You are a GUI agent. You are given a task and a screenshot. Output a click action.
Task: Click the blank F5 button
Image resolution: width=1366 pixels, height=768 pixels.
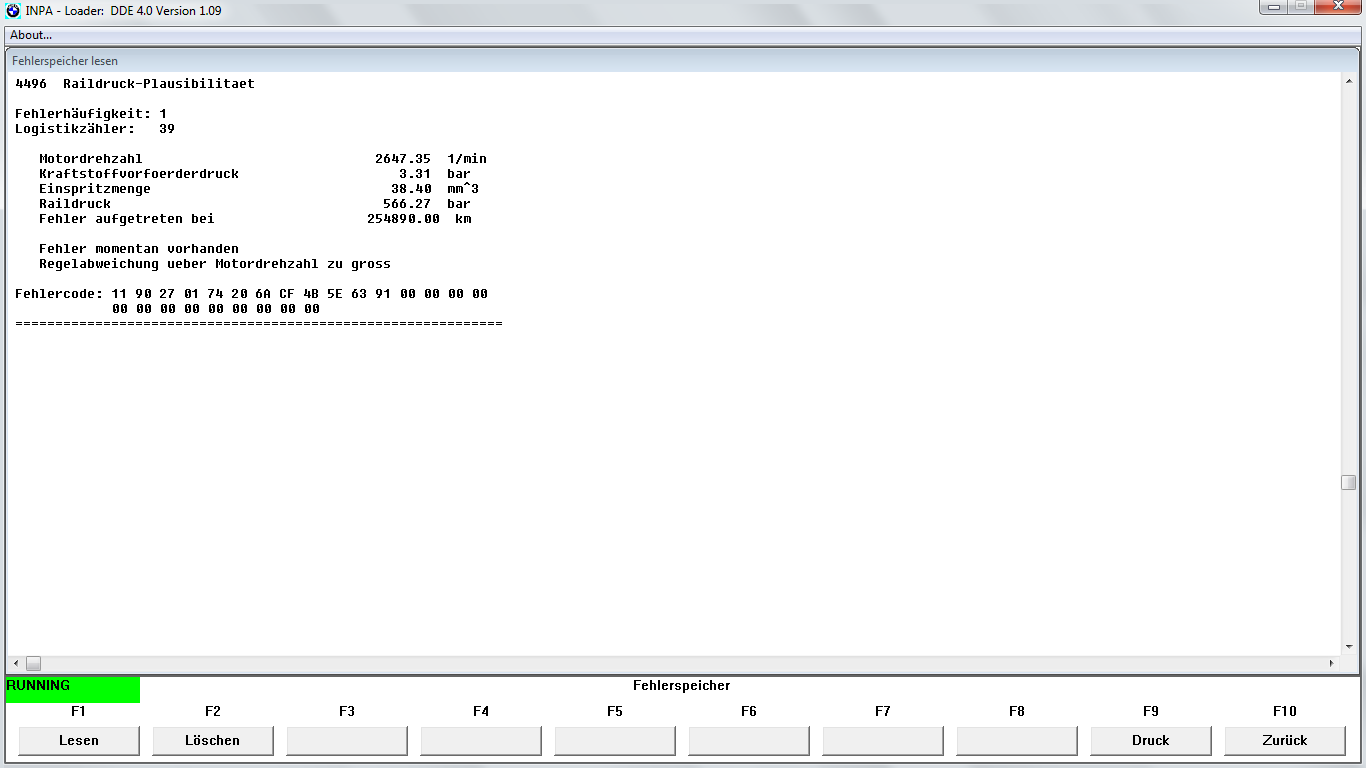(615, 740)
